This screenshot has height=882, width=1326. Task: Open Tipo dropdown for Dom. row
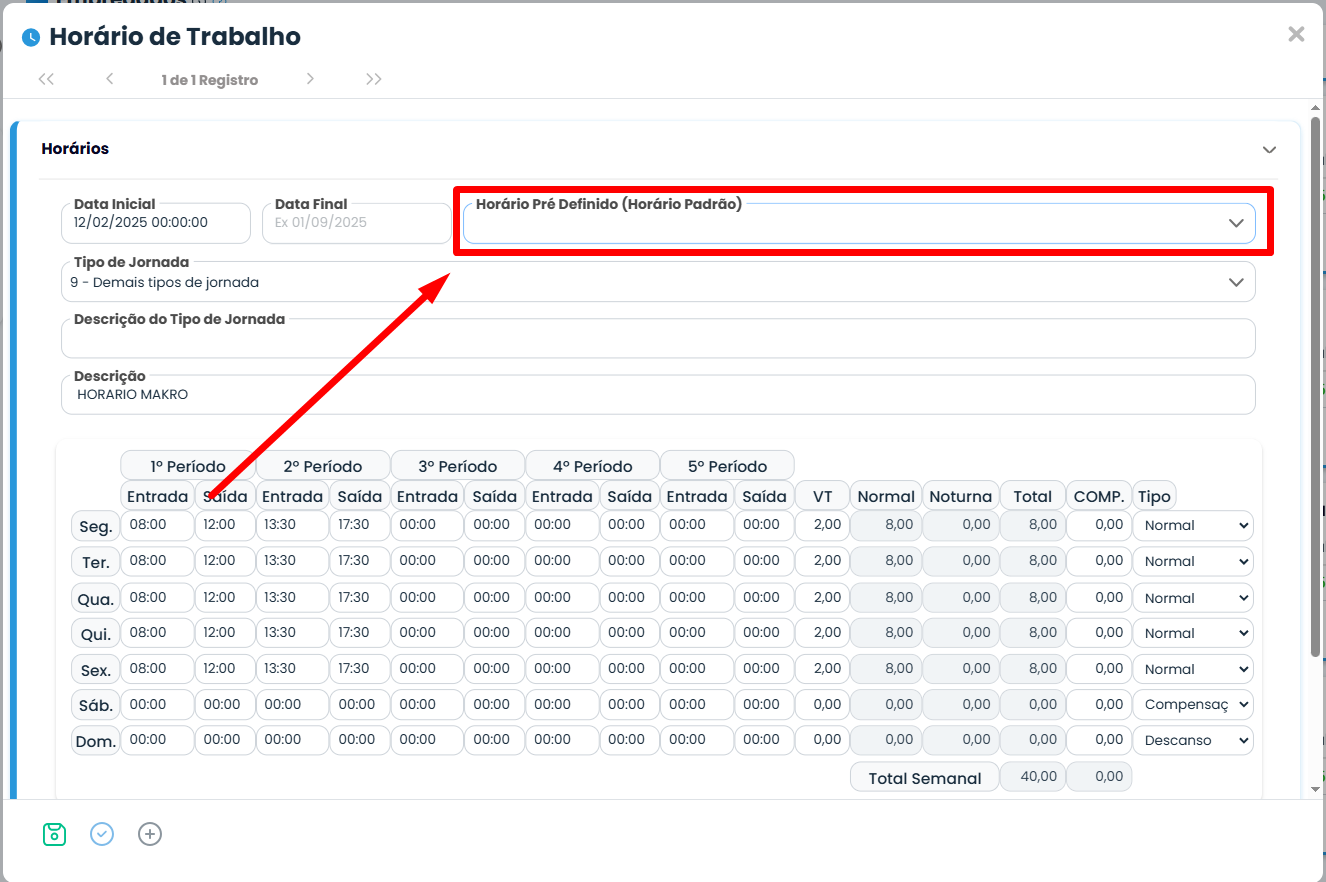click(x=1192, y=741)
